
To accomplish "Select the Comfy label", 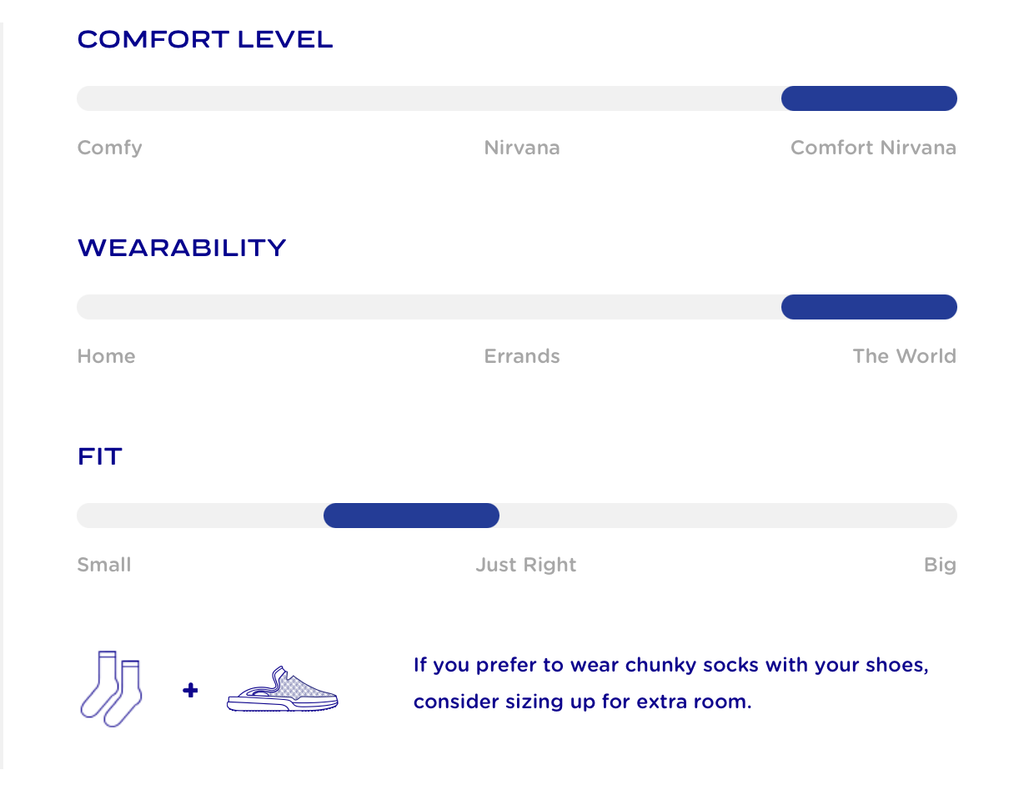I will click(x=110, y=148).
